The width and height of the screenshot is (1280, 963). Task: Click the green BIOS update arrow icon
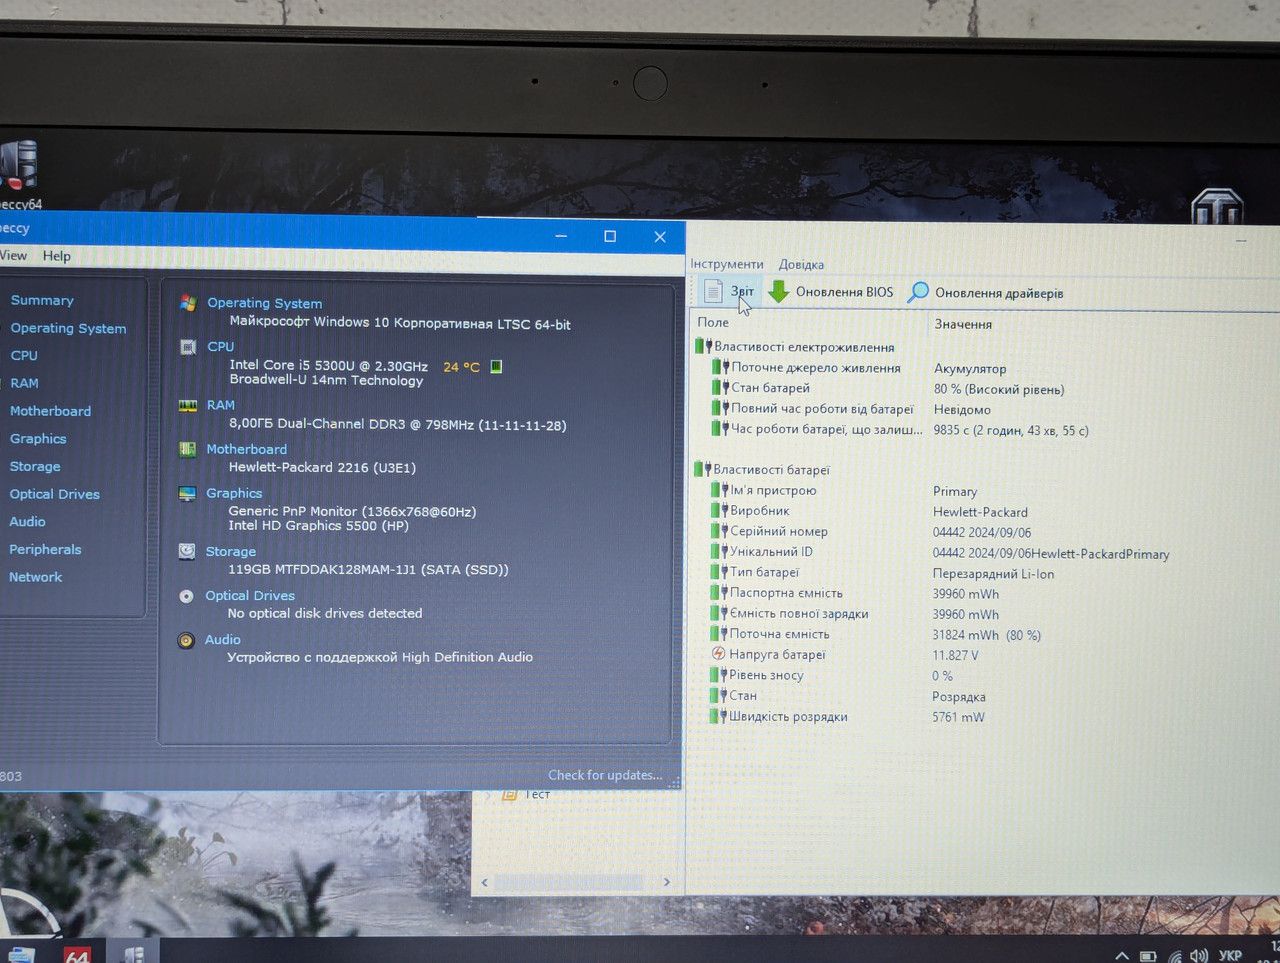pos(779,292)
